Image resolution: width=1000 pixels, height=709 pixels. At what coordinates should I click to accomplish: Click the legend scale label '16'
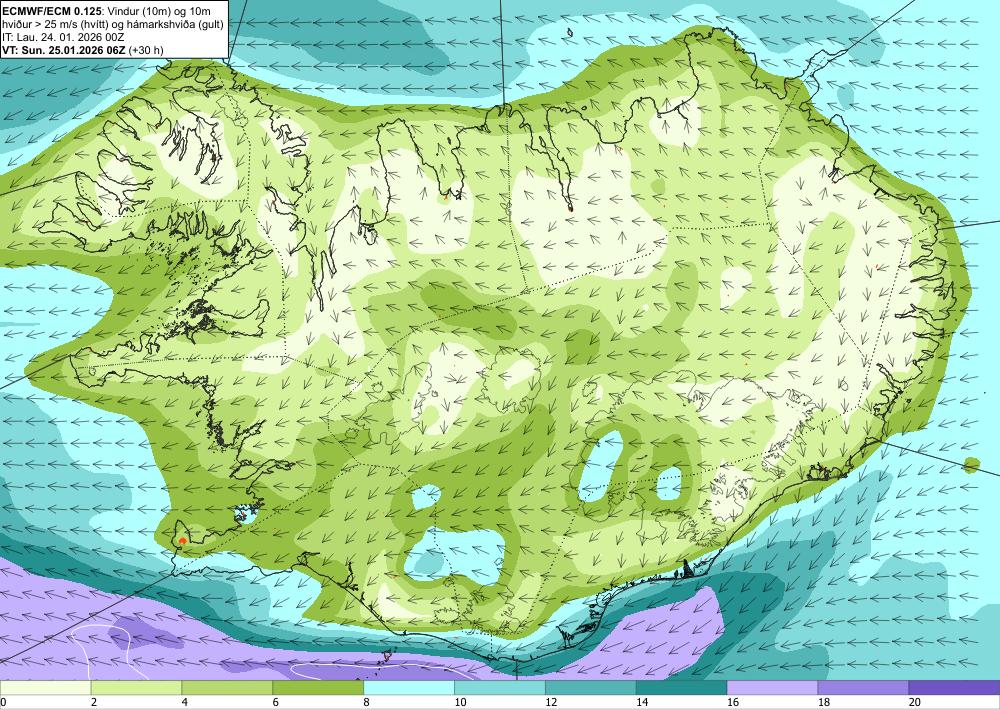pyautogui.click(x=732, y=702)
